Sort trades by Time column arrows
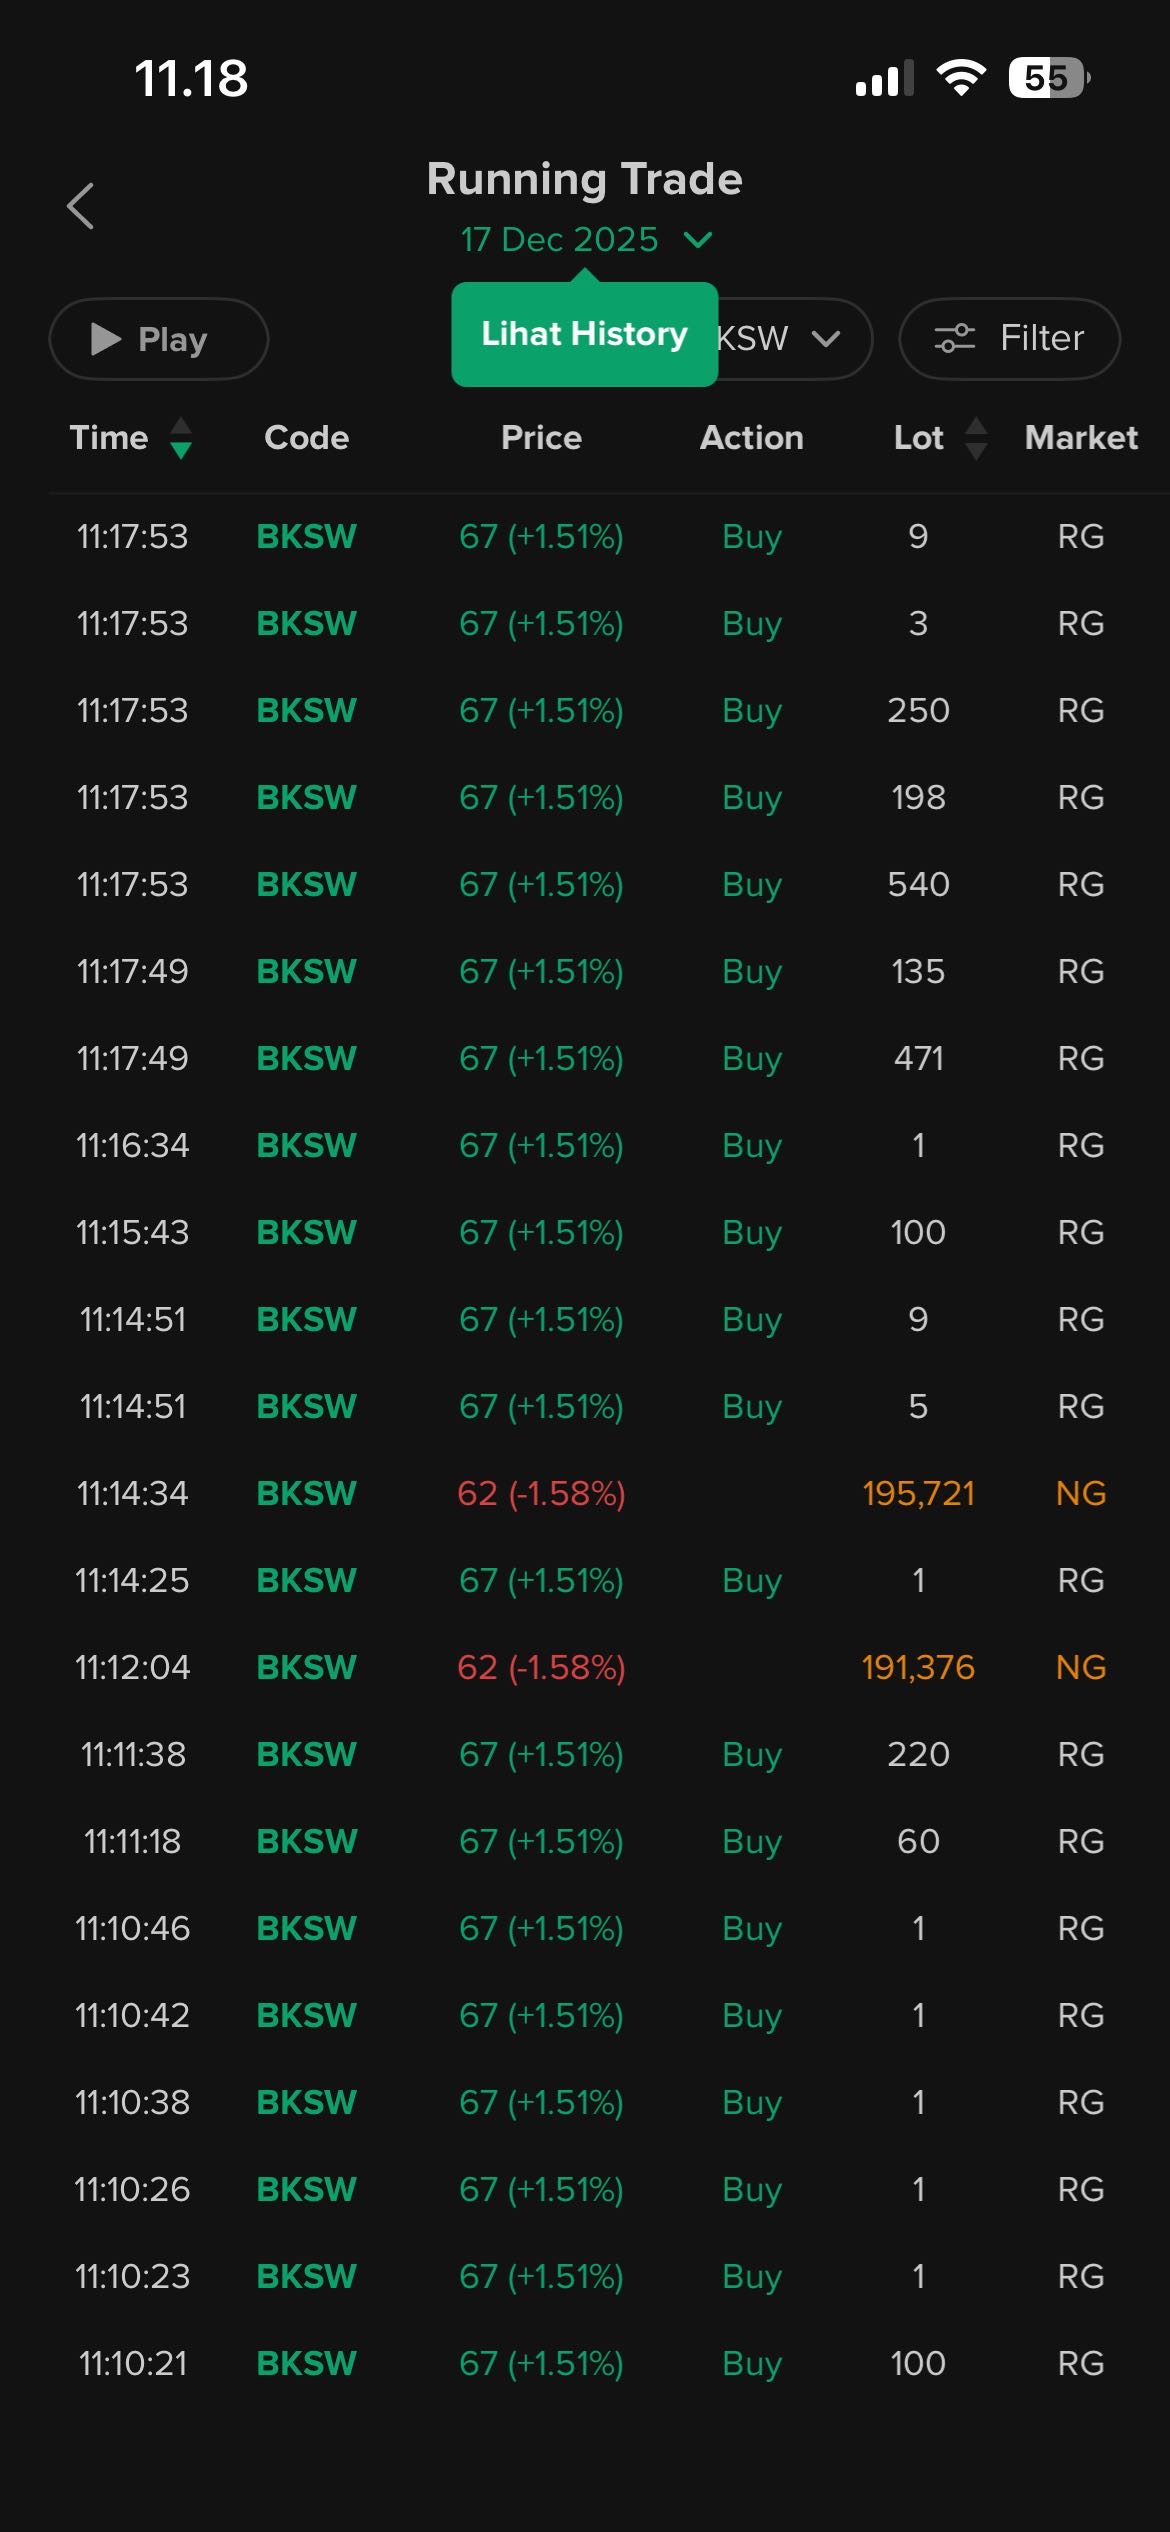The image size is (1170, 2532). [180, 438]
